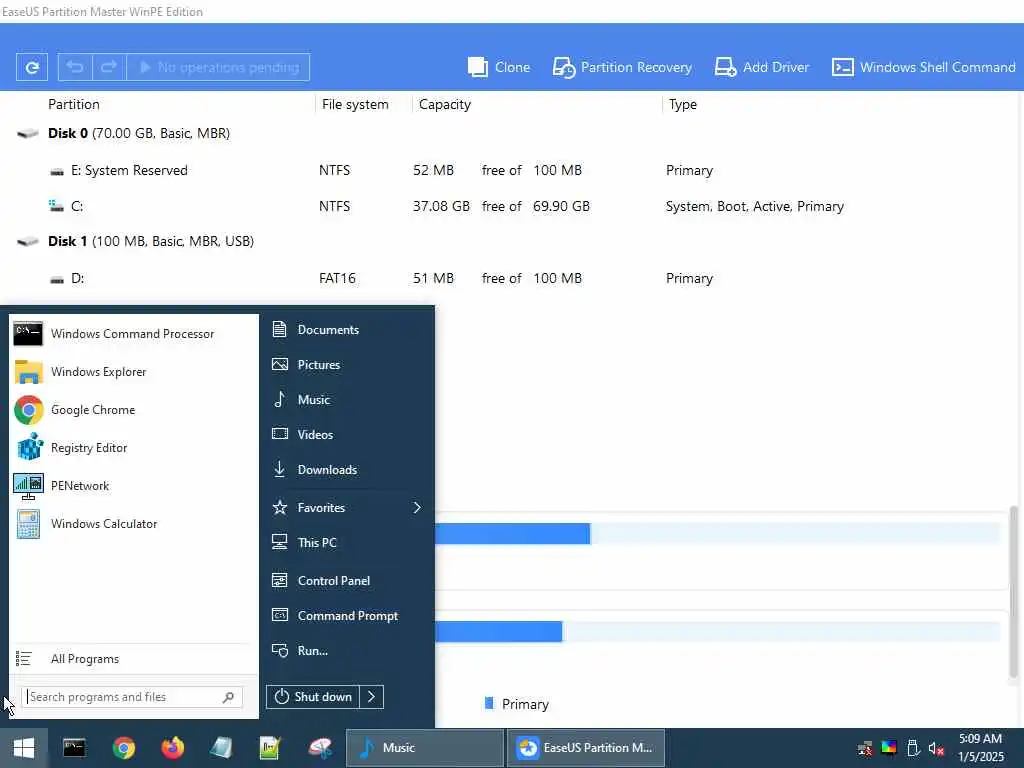Show All Programs list

click(x=133, y=659)
